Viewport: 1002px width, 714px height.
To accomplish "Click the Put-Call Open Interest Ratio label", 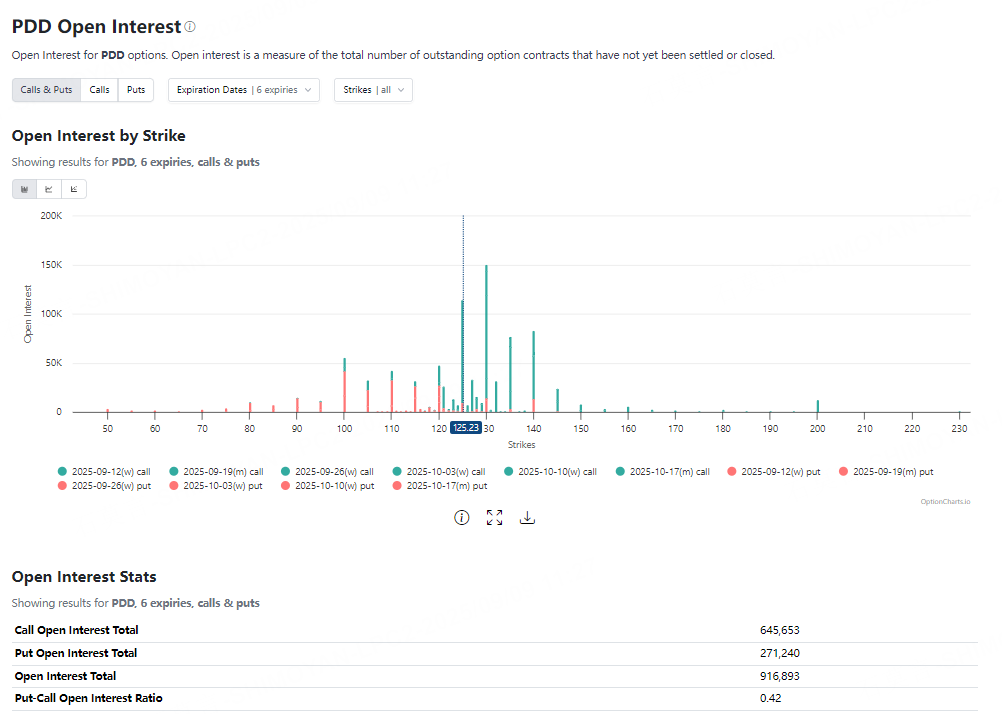I will [89, 699].
